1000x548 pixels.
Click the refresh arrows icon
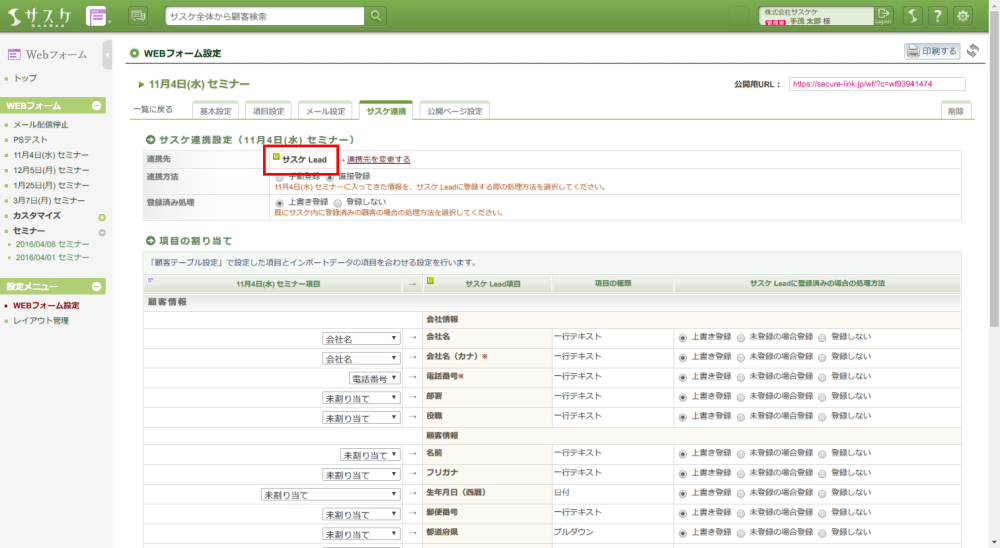click(x=973, y=51)
